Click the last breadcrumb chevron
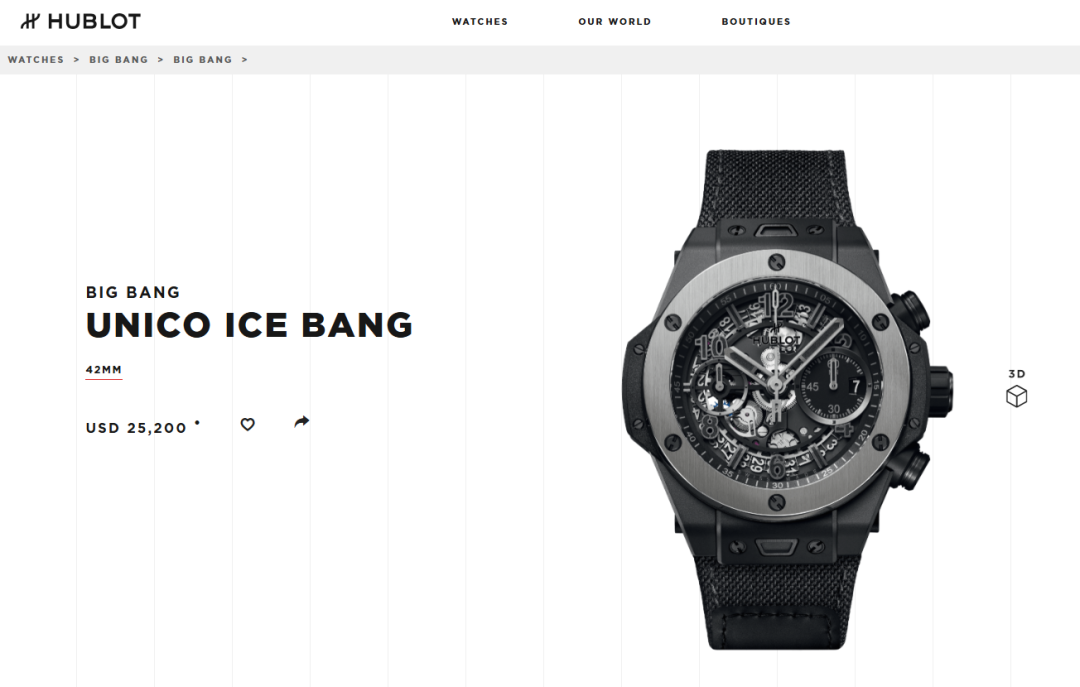 [x=245, y=60]
